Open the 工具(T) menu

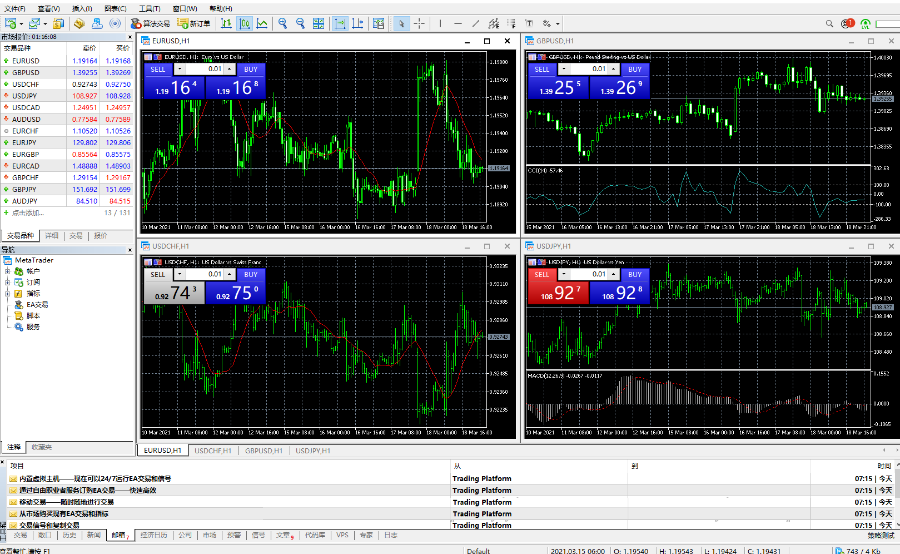point(149,7)
